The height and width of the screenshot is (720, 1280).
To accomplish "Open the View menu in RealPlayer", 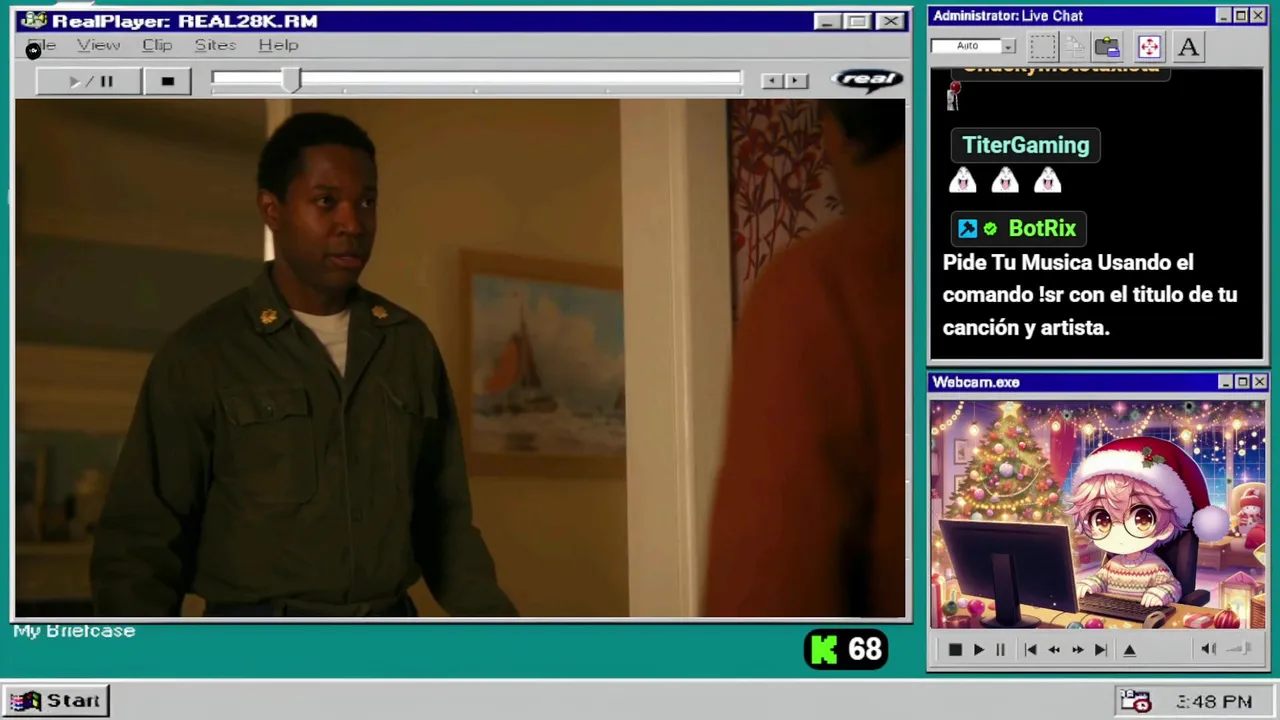I will coord(98,45).
